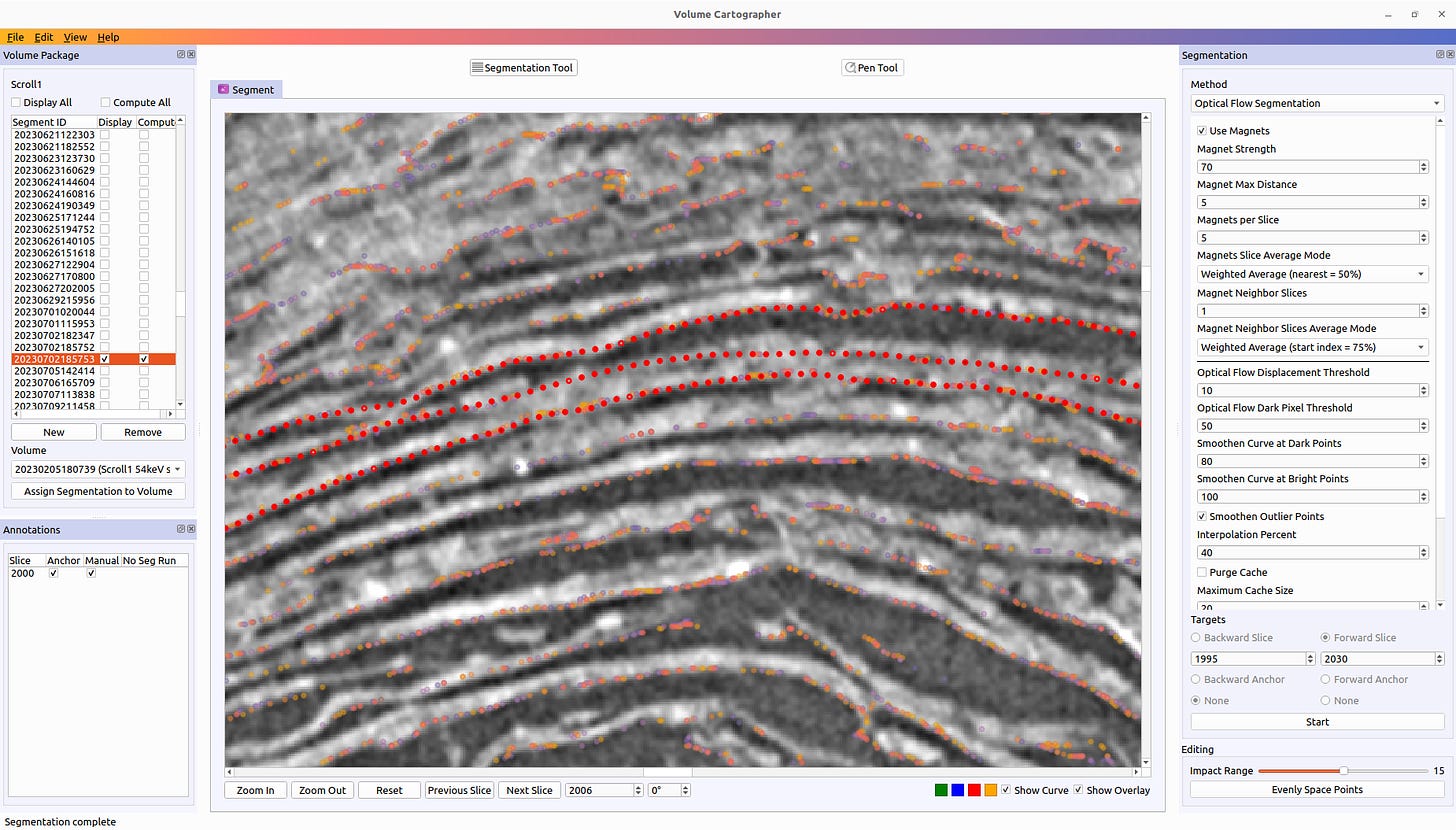1456x830 pixels.
Task: Step the forward slice 2030 spinner
Action: tap(1440, 659)
